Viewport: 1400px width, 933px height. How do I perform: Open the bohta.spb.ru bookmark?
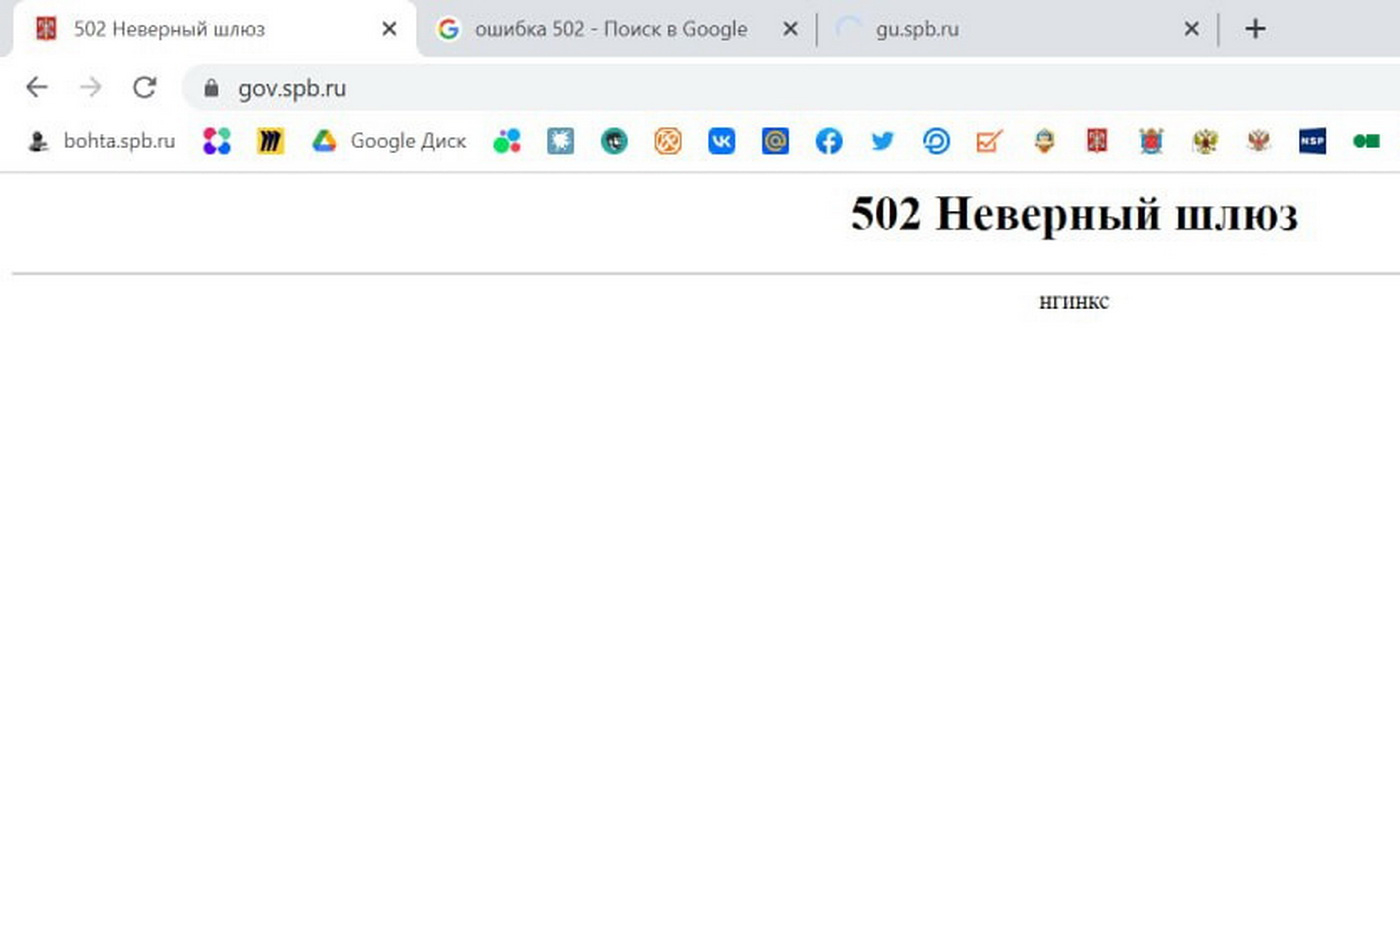(x=101, y=141)
